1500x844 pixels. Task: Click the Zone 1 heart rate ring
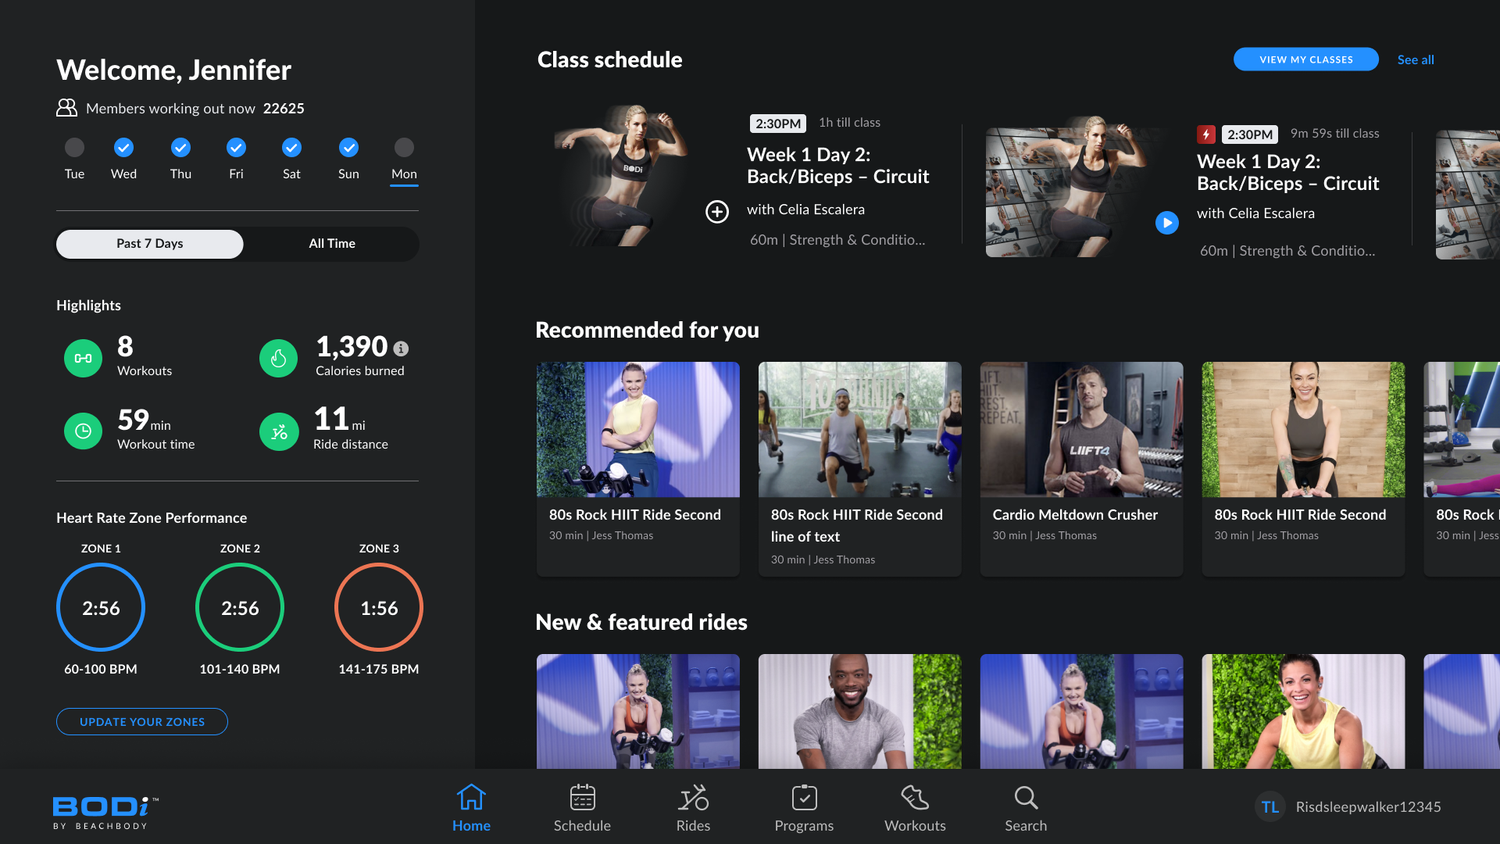(101, 607)
